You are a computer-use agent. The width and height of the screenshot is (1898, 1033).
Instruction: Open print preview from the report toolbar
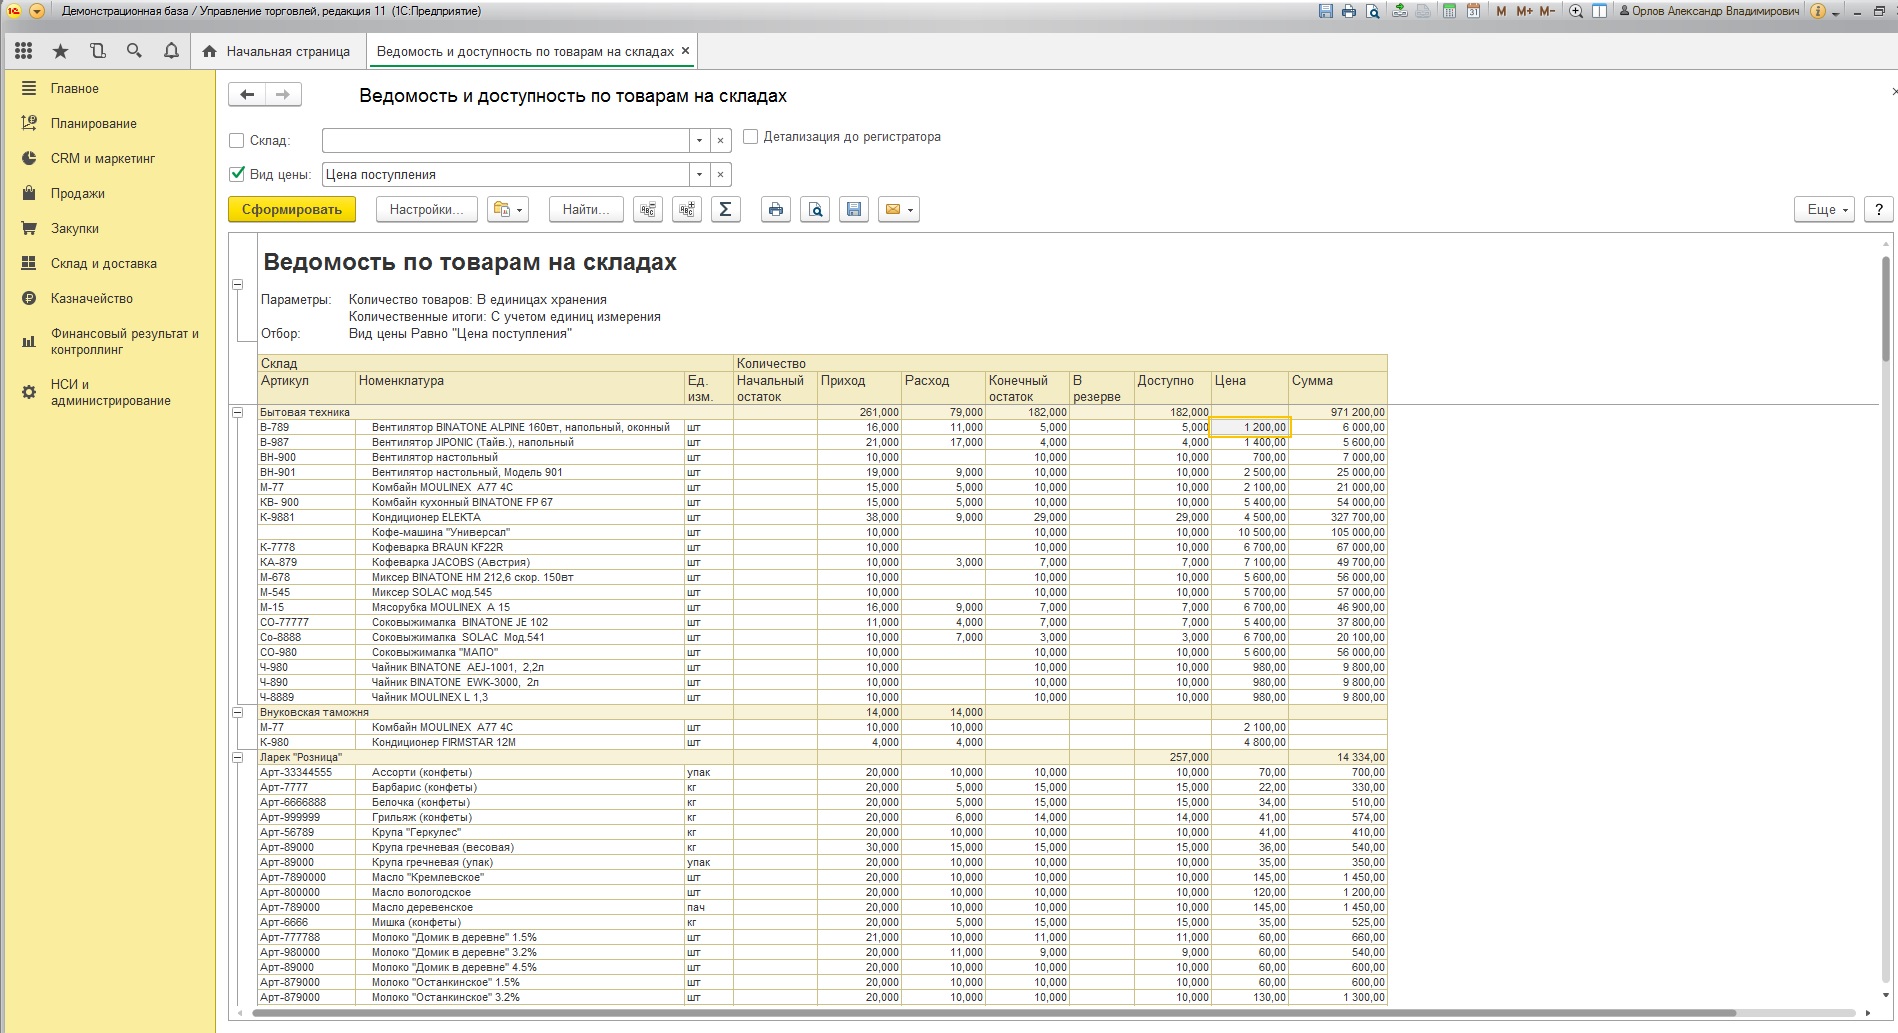coord(815,210)
